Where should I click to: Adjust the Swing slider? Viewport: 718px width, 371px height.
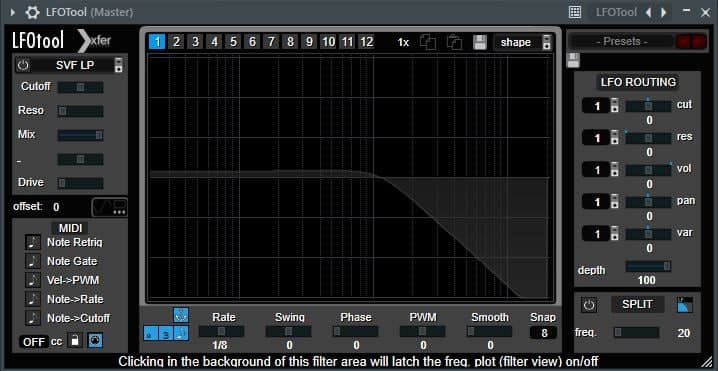coord(288,331)
